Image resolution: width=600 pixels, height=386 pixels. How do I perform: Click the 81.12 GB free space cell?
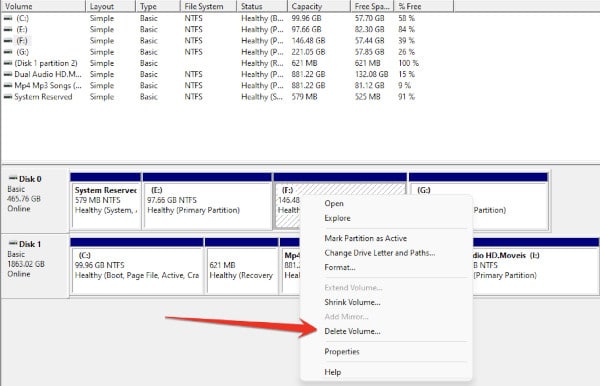point(369,85)
